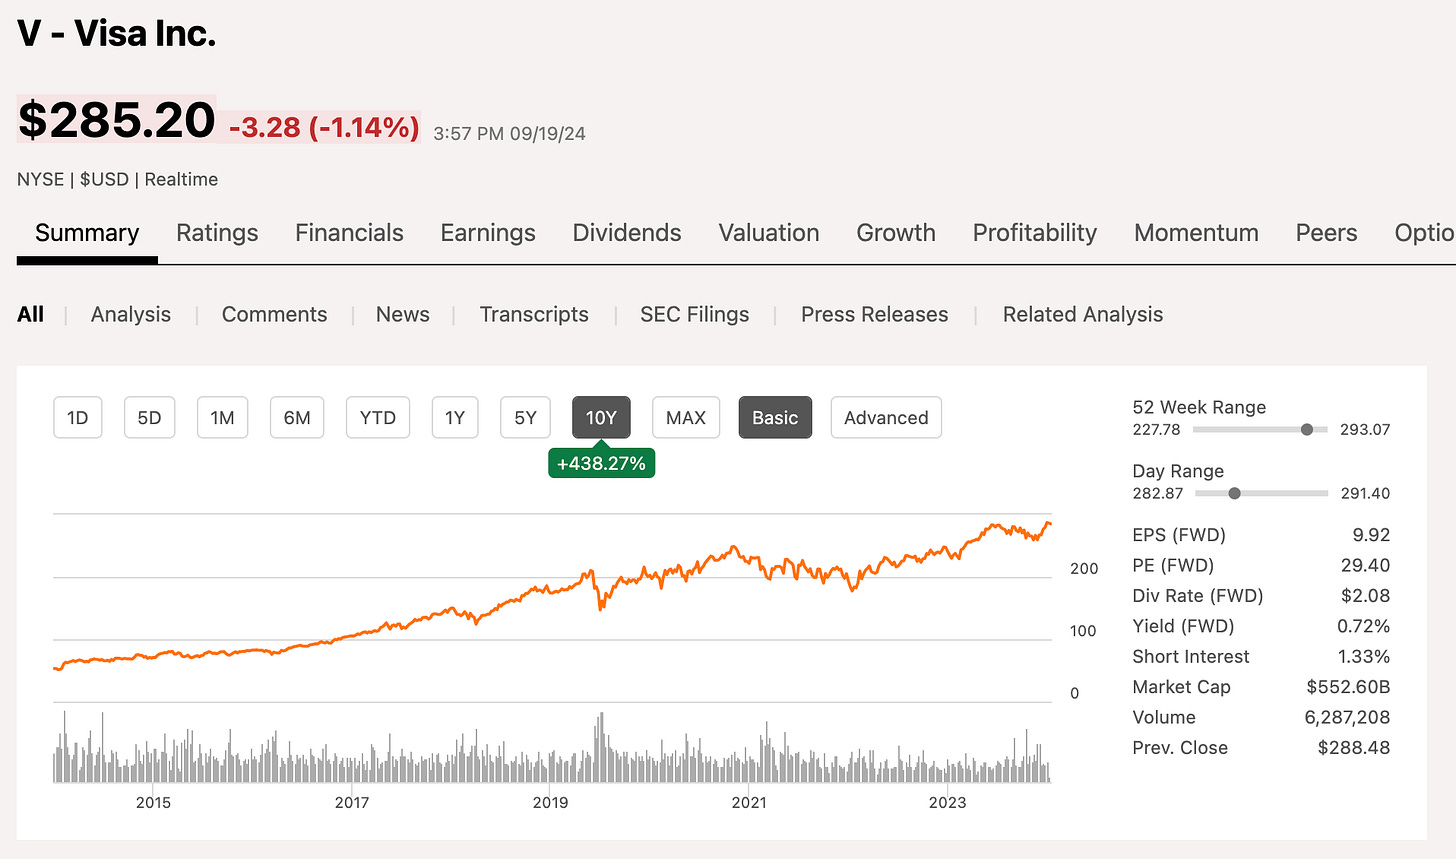Open the Dividends tab
This screenshot has height=859, width=1456.
pyautogui.click(x=627, y=233)
